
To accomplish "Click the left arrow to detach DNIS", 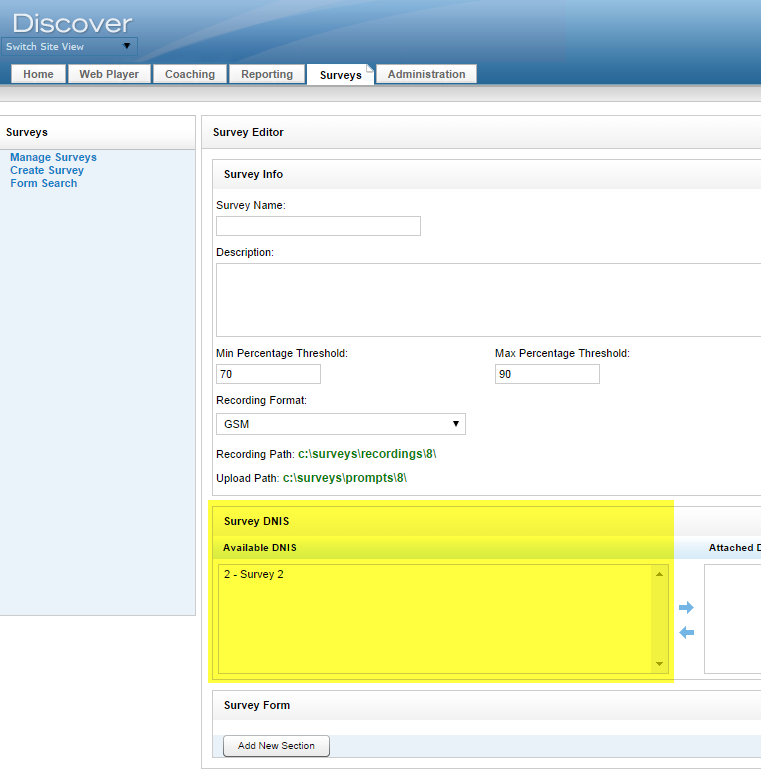I will (x=686, y=632).
